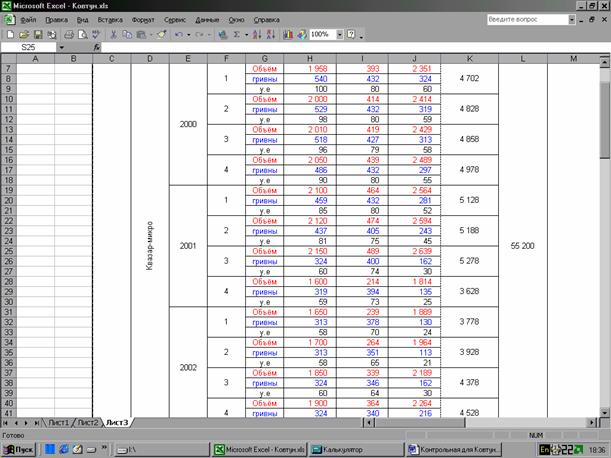This screenshot has height=458, width=611.
Task: Select column K header
Action: pyautogui.click(x=462, y=59)
